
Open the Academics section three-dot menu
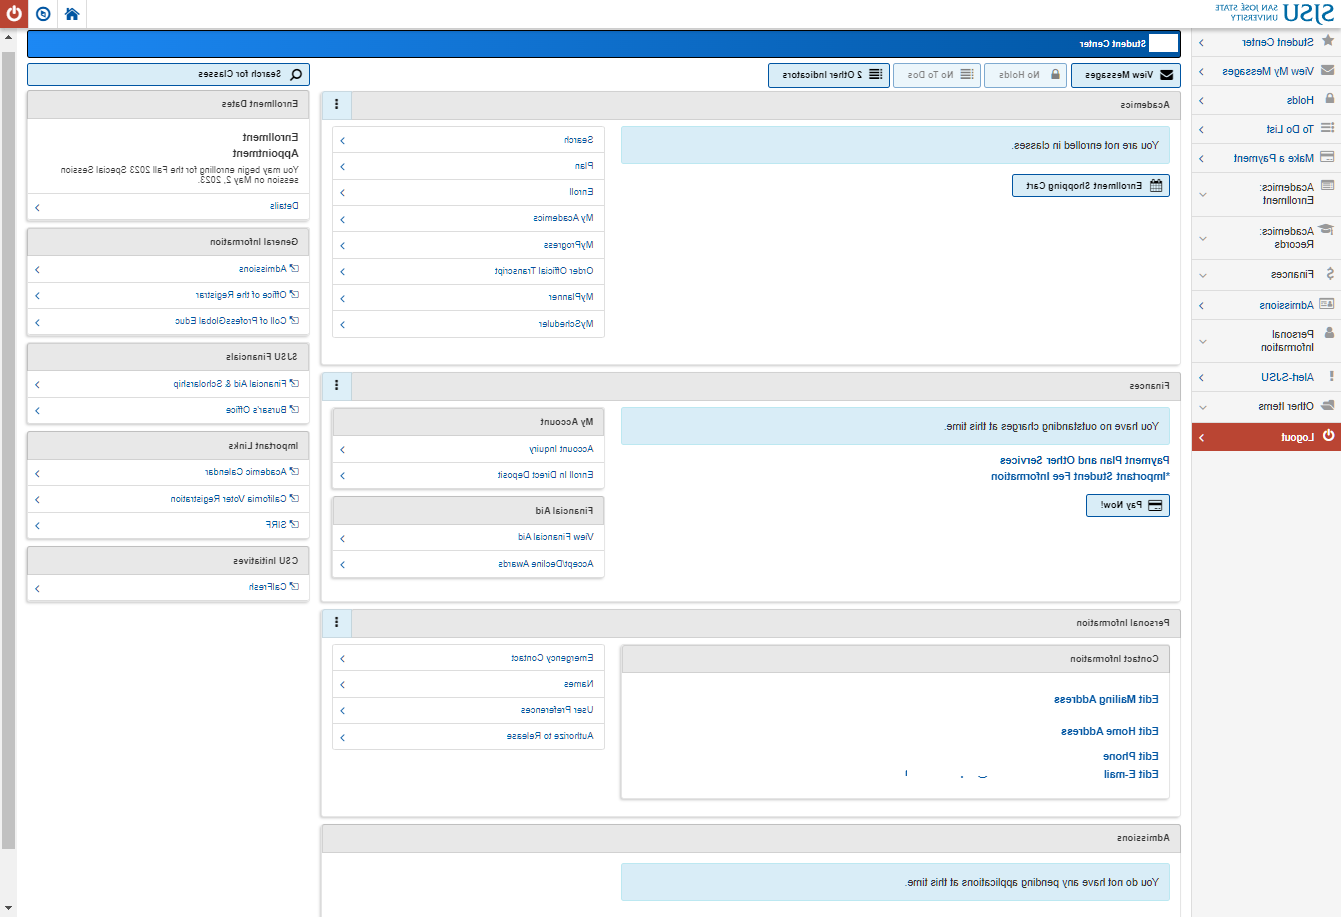pos(337,104)
